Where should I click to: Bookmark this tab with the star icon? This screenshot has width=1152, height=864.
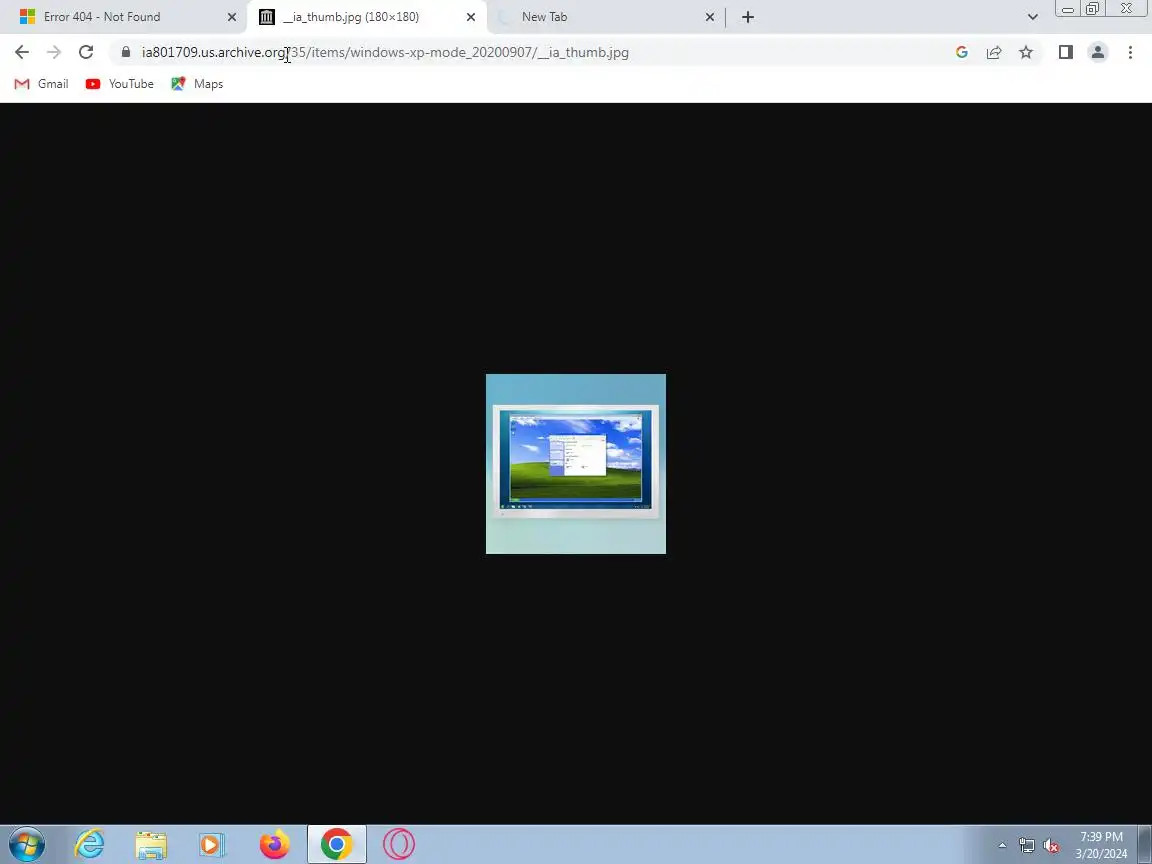coord(1026,52)
